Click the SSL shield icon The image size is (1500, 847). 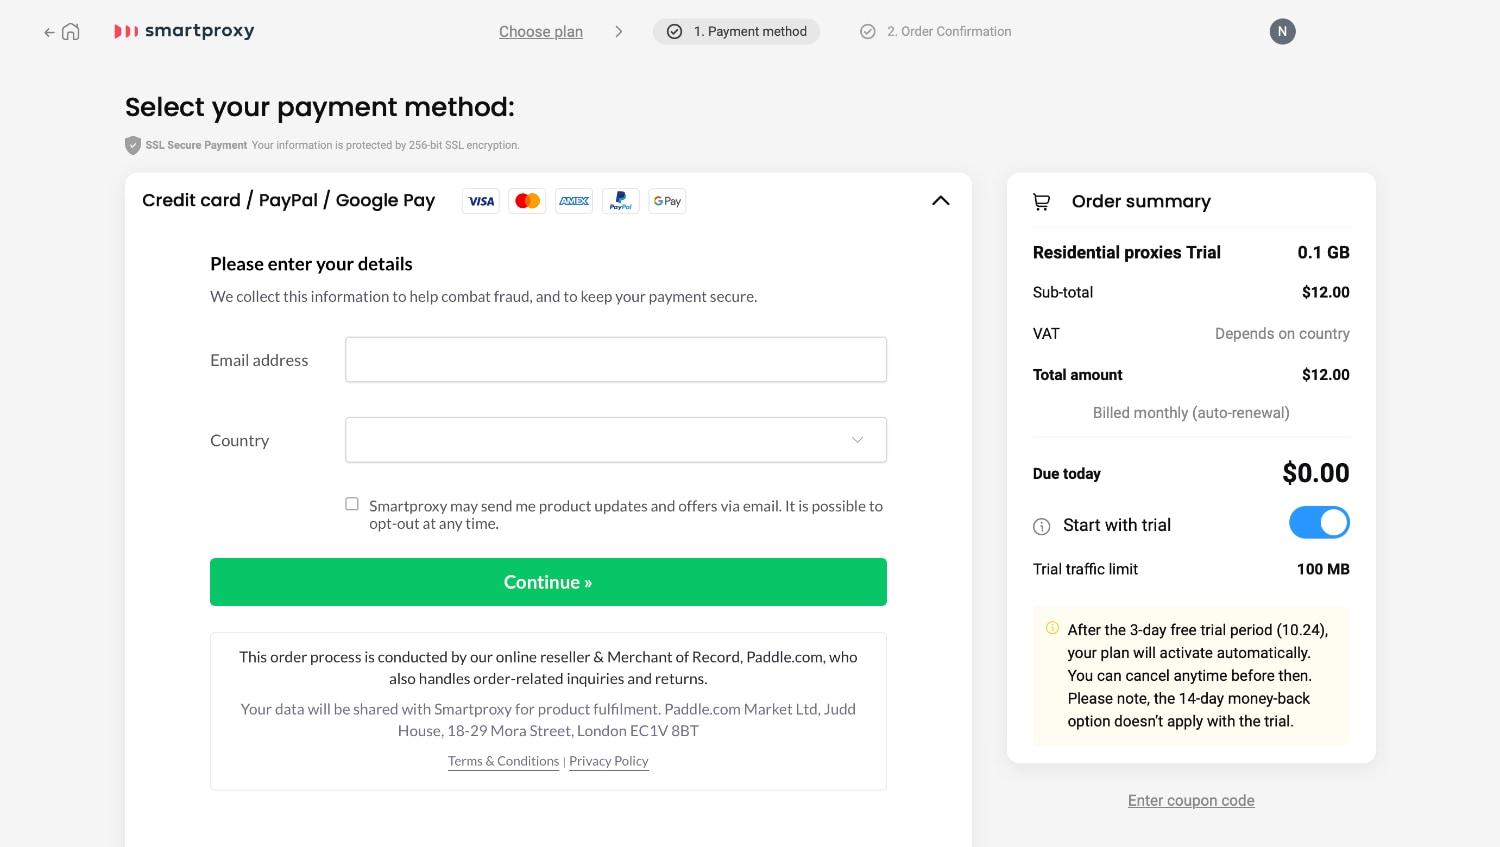click(x=133, y=145)
